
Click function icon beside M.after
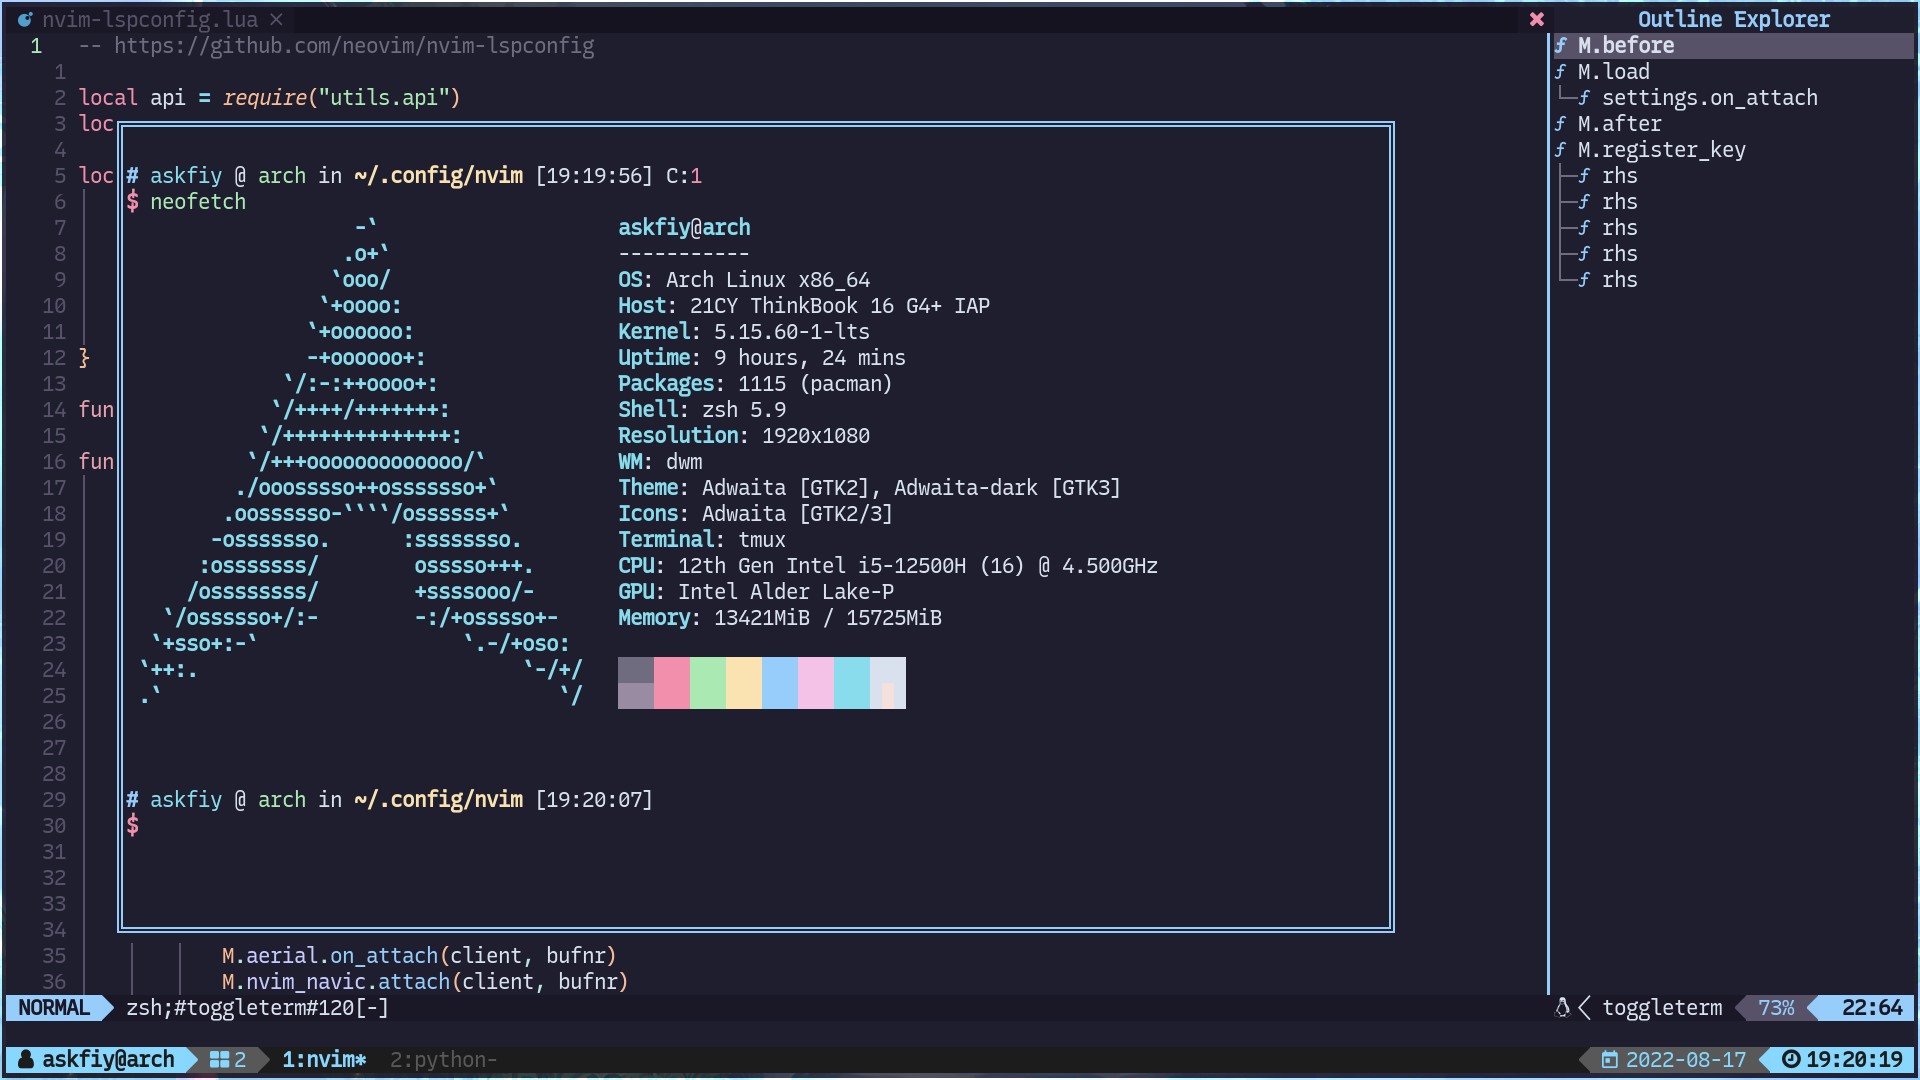click(x=1561, y=124)
